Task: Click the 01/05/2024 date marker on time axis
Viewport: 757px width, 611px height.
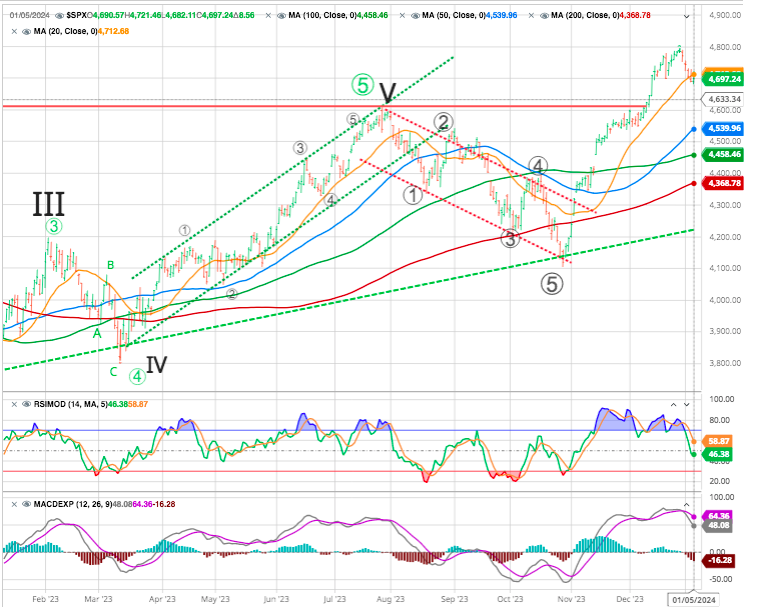Action: pyautogui.click(x=694, y=601)
